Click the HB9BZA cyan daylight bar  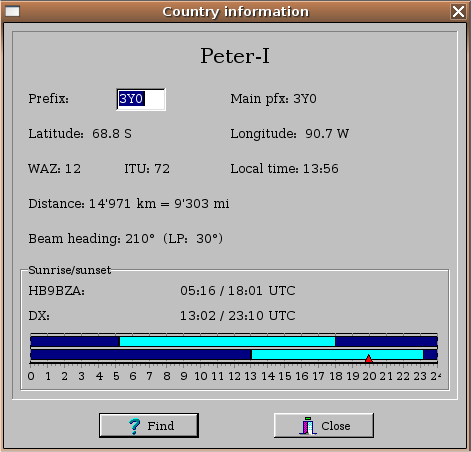coord(227,341)
